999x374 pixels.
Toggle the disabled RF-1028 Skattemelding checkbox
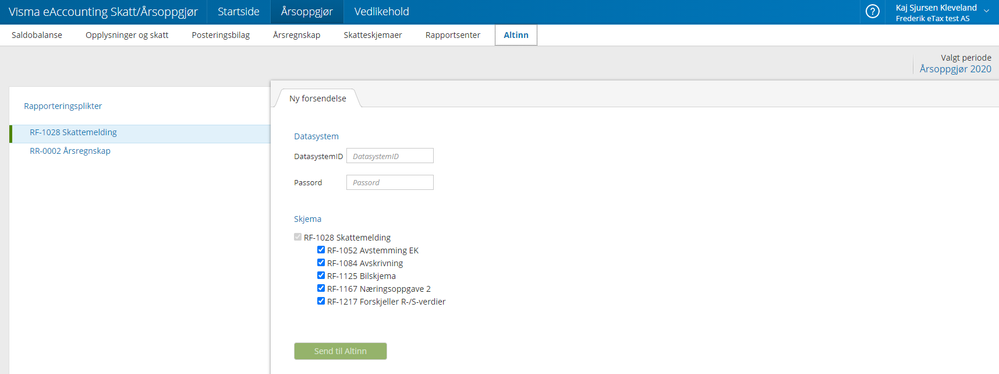pos(298,238)
